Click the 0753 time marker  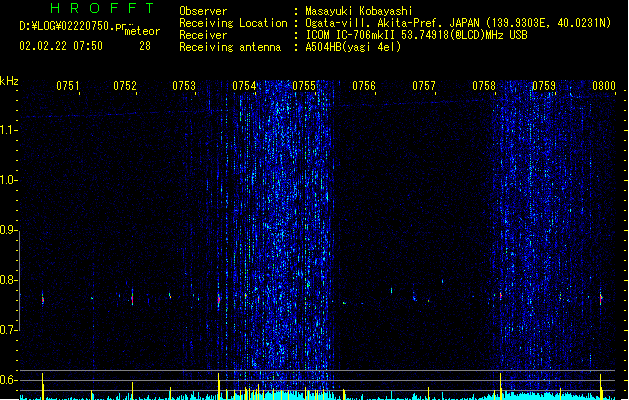(184, 86)
